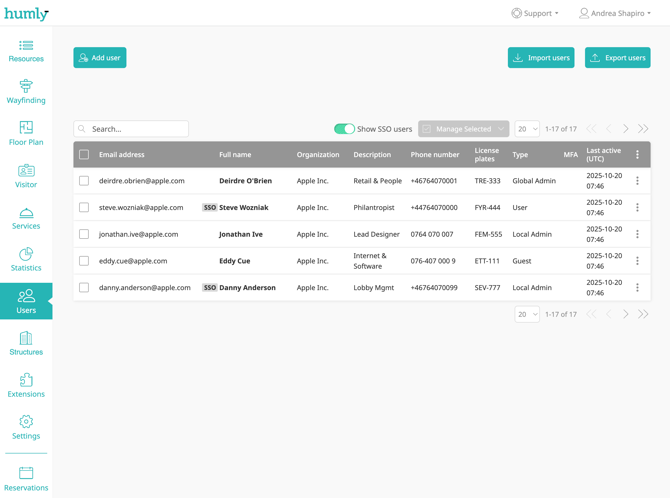Image resolution: width=670 pixels, height=498 pixels.
Task: Select all users with header checkbox
Action: pos(84,155)
